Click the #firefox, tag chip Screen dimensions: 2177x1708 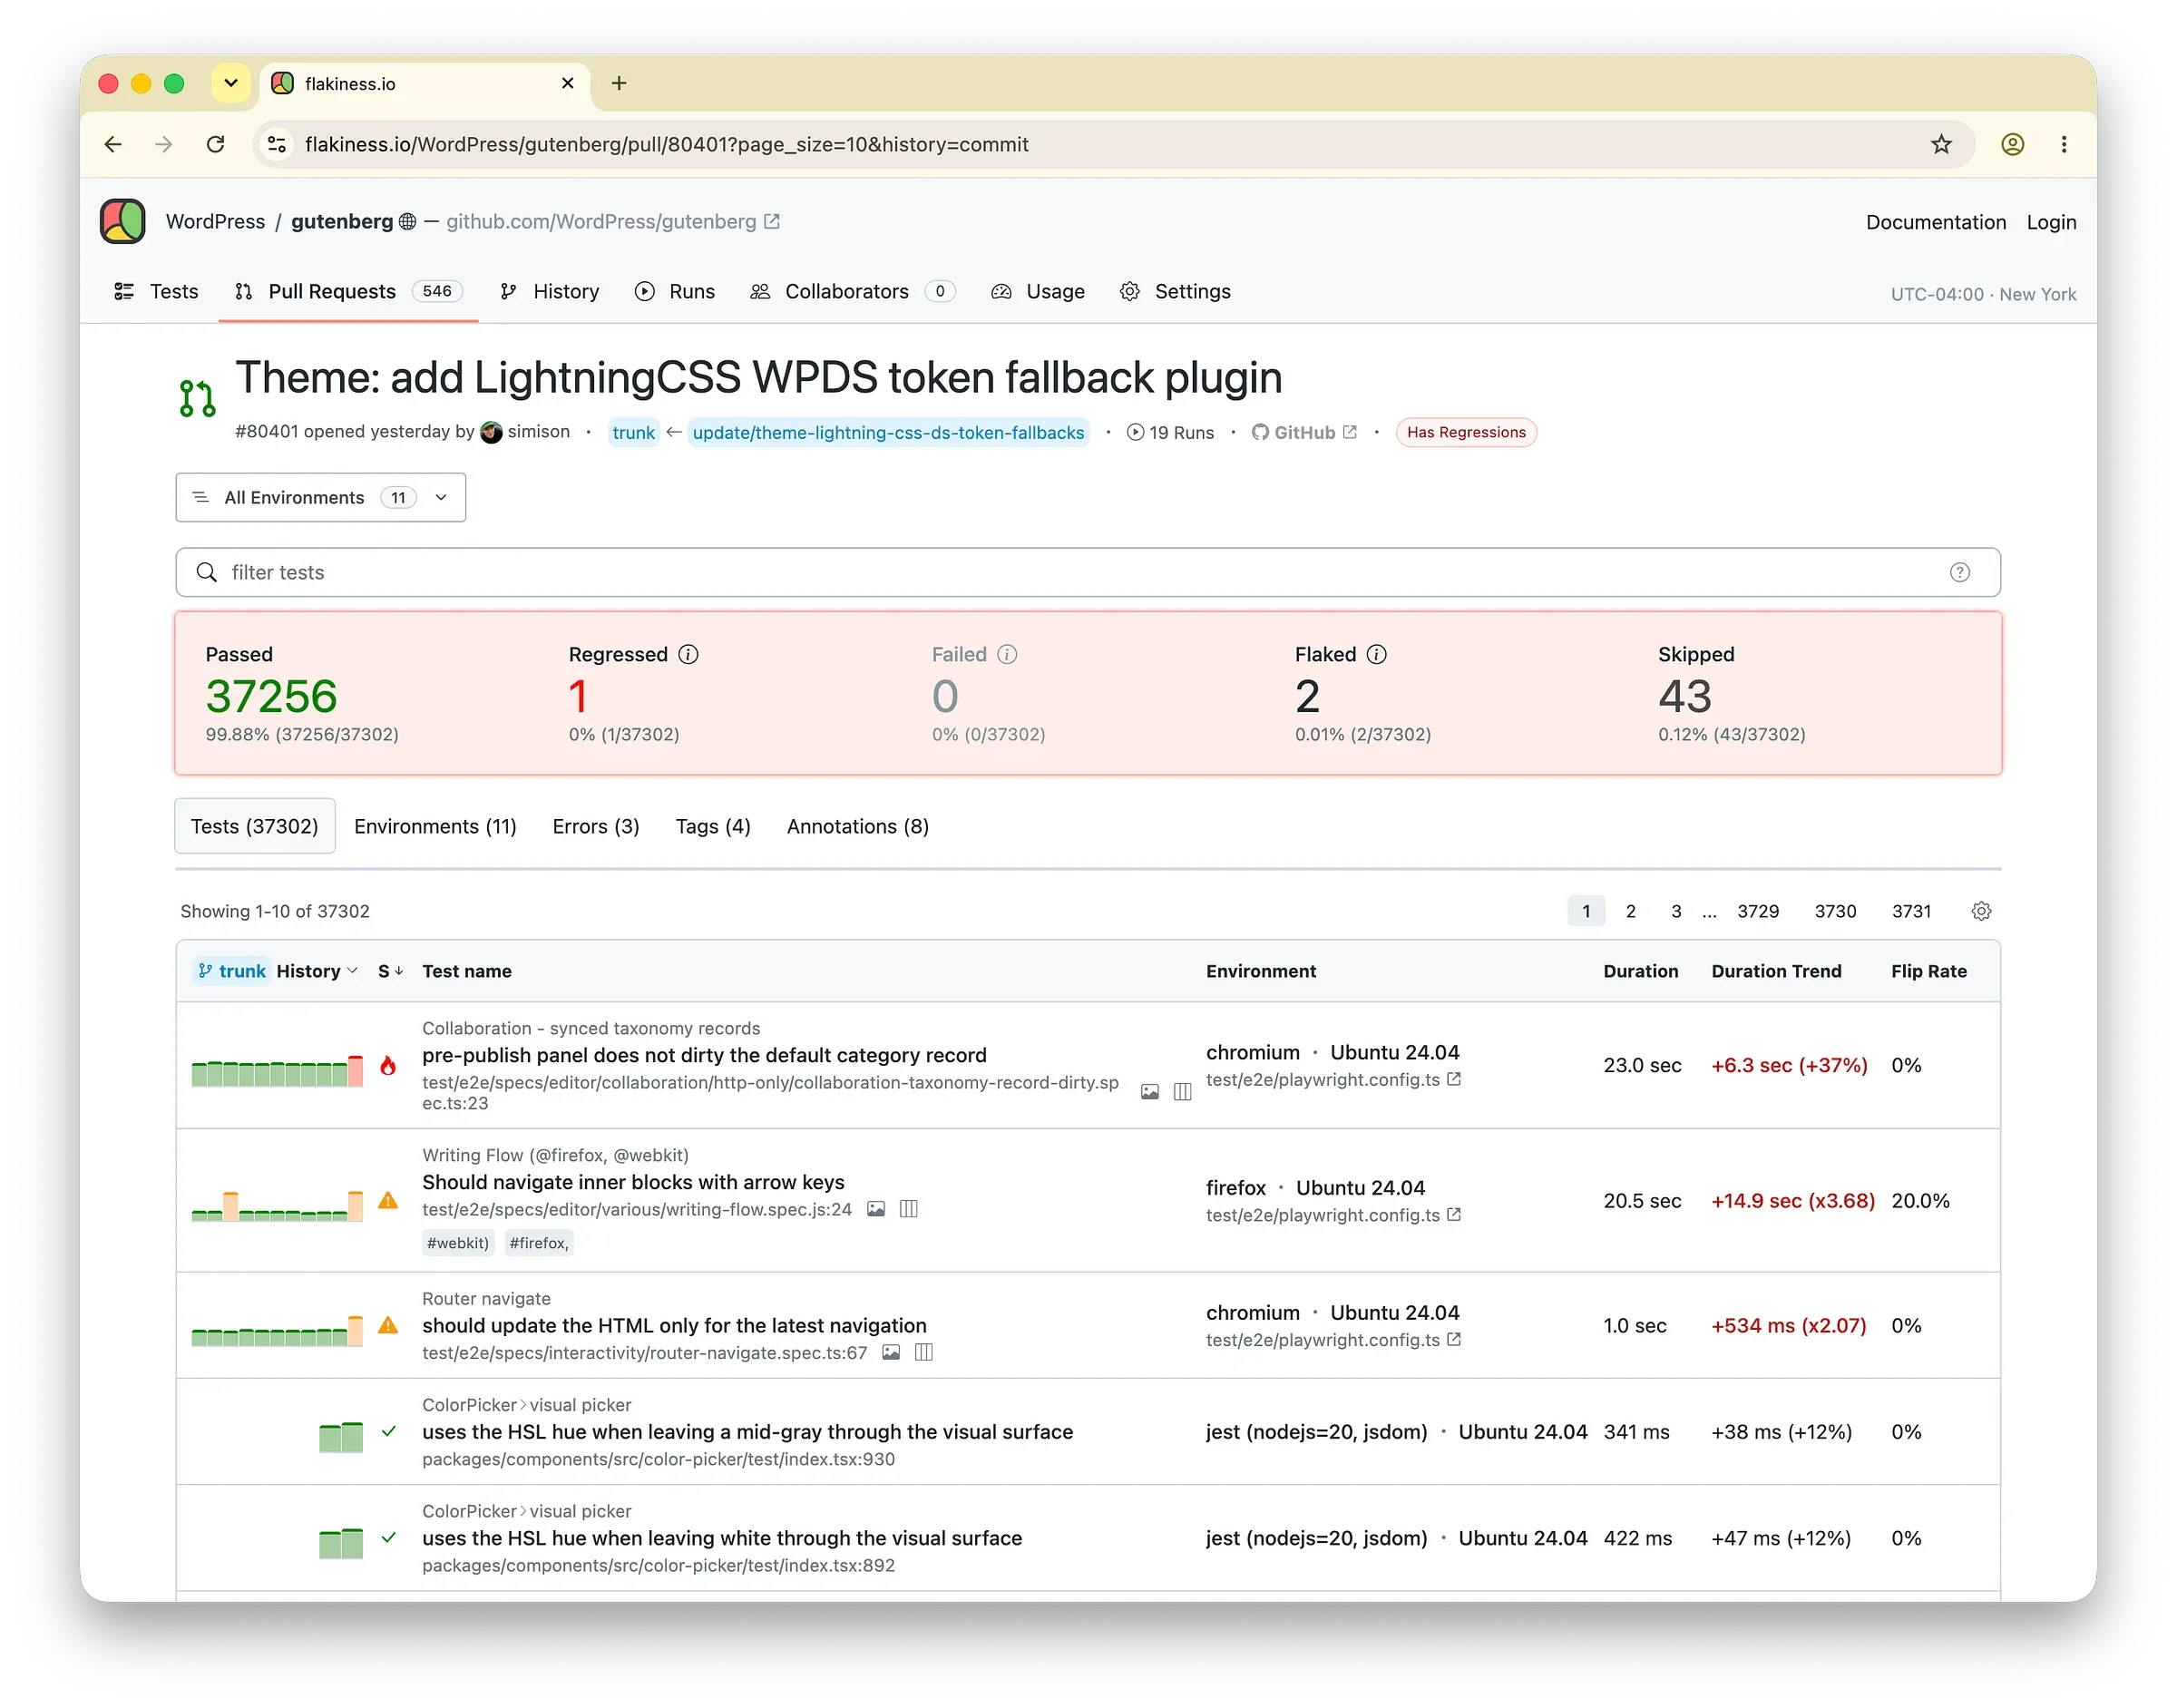(539, 1243)
